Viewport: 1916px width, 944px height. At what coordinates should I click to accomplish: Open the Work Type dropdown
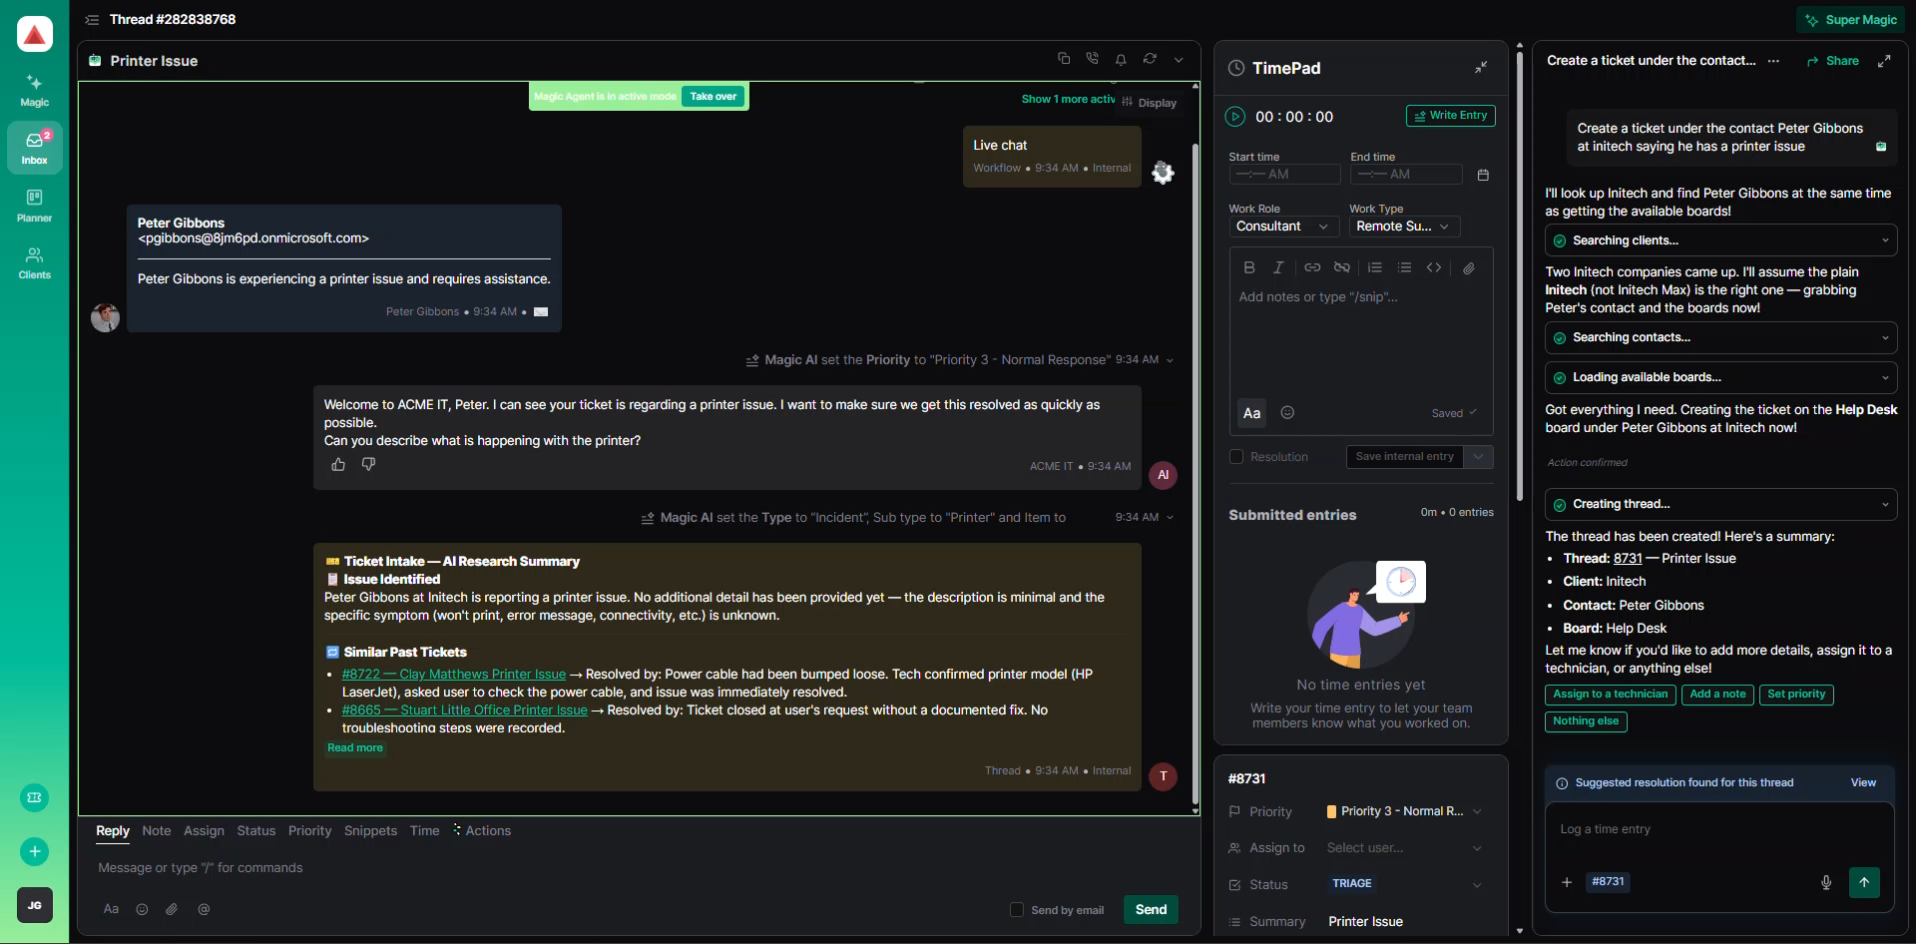pos(1405,227)
